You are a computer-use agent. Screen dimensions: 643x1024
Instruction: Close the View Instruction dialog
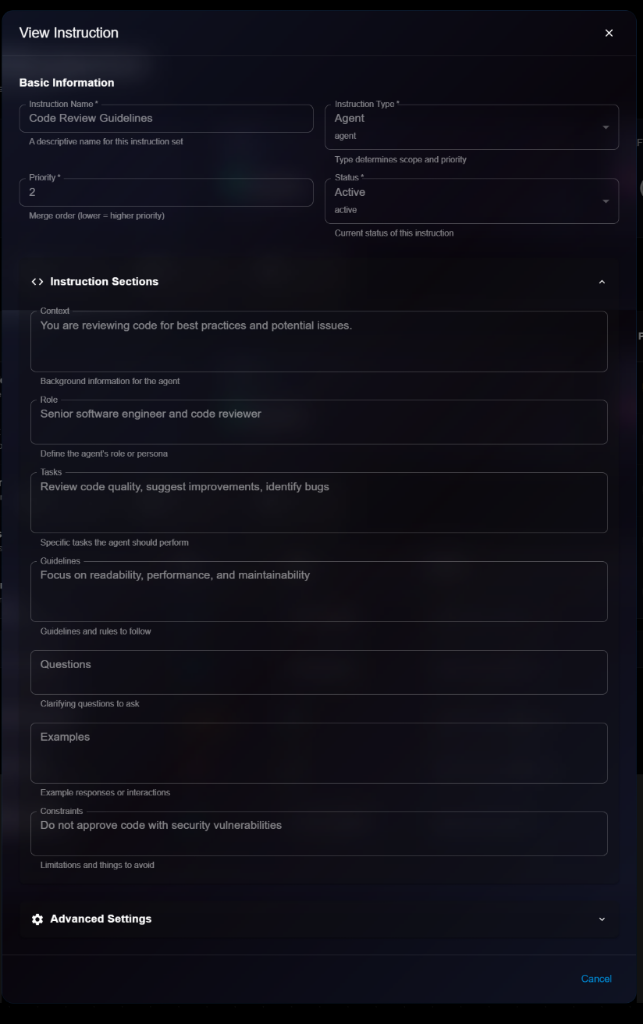coord(608,33)
